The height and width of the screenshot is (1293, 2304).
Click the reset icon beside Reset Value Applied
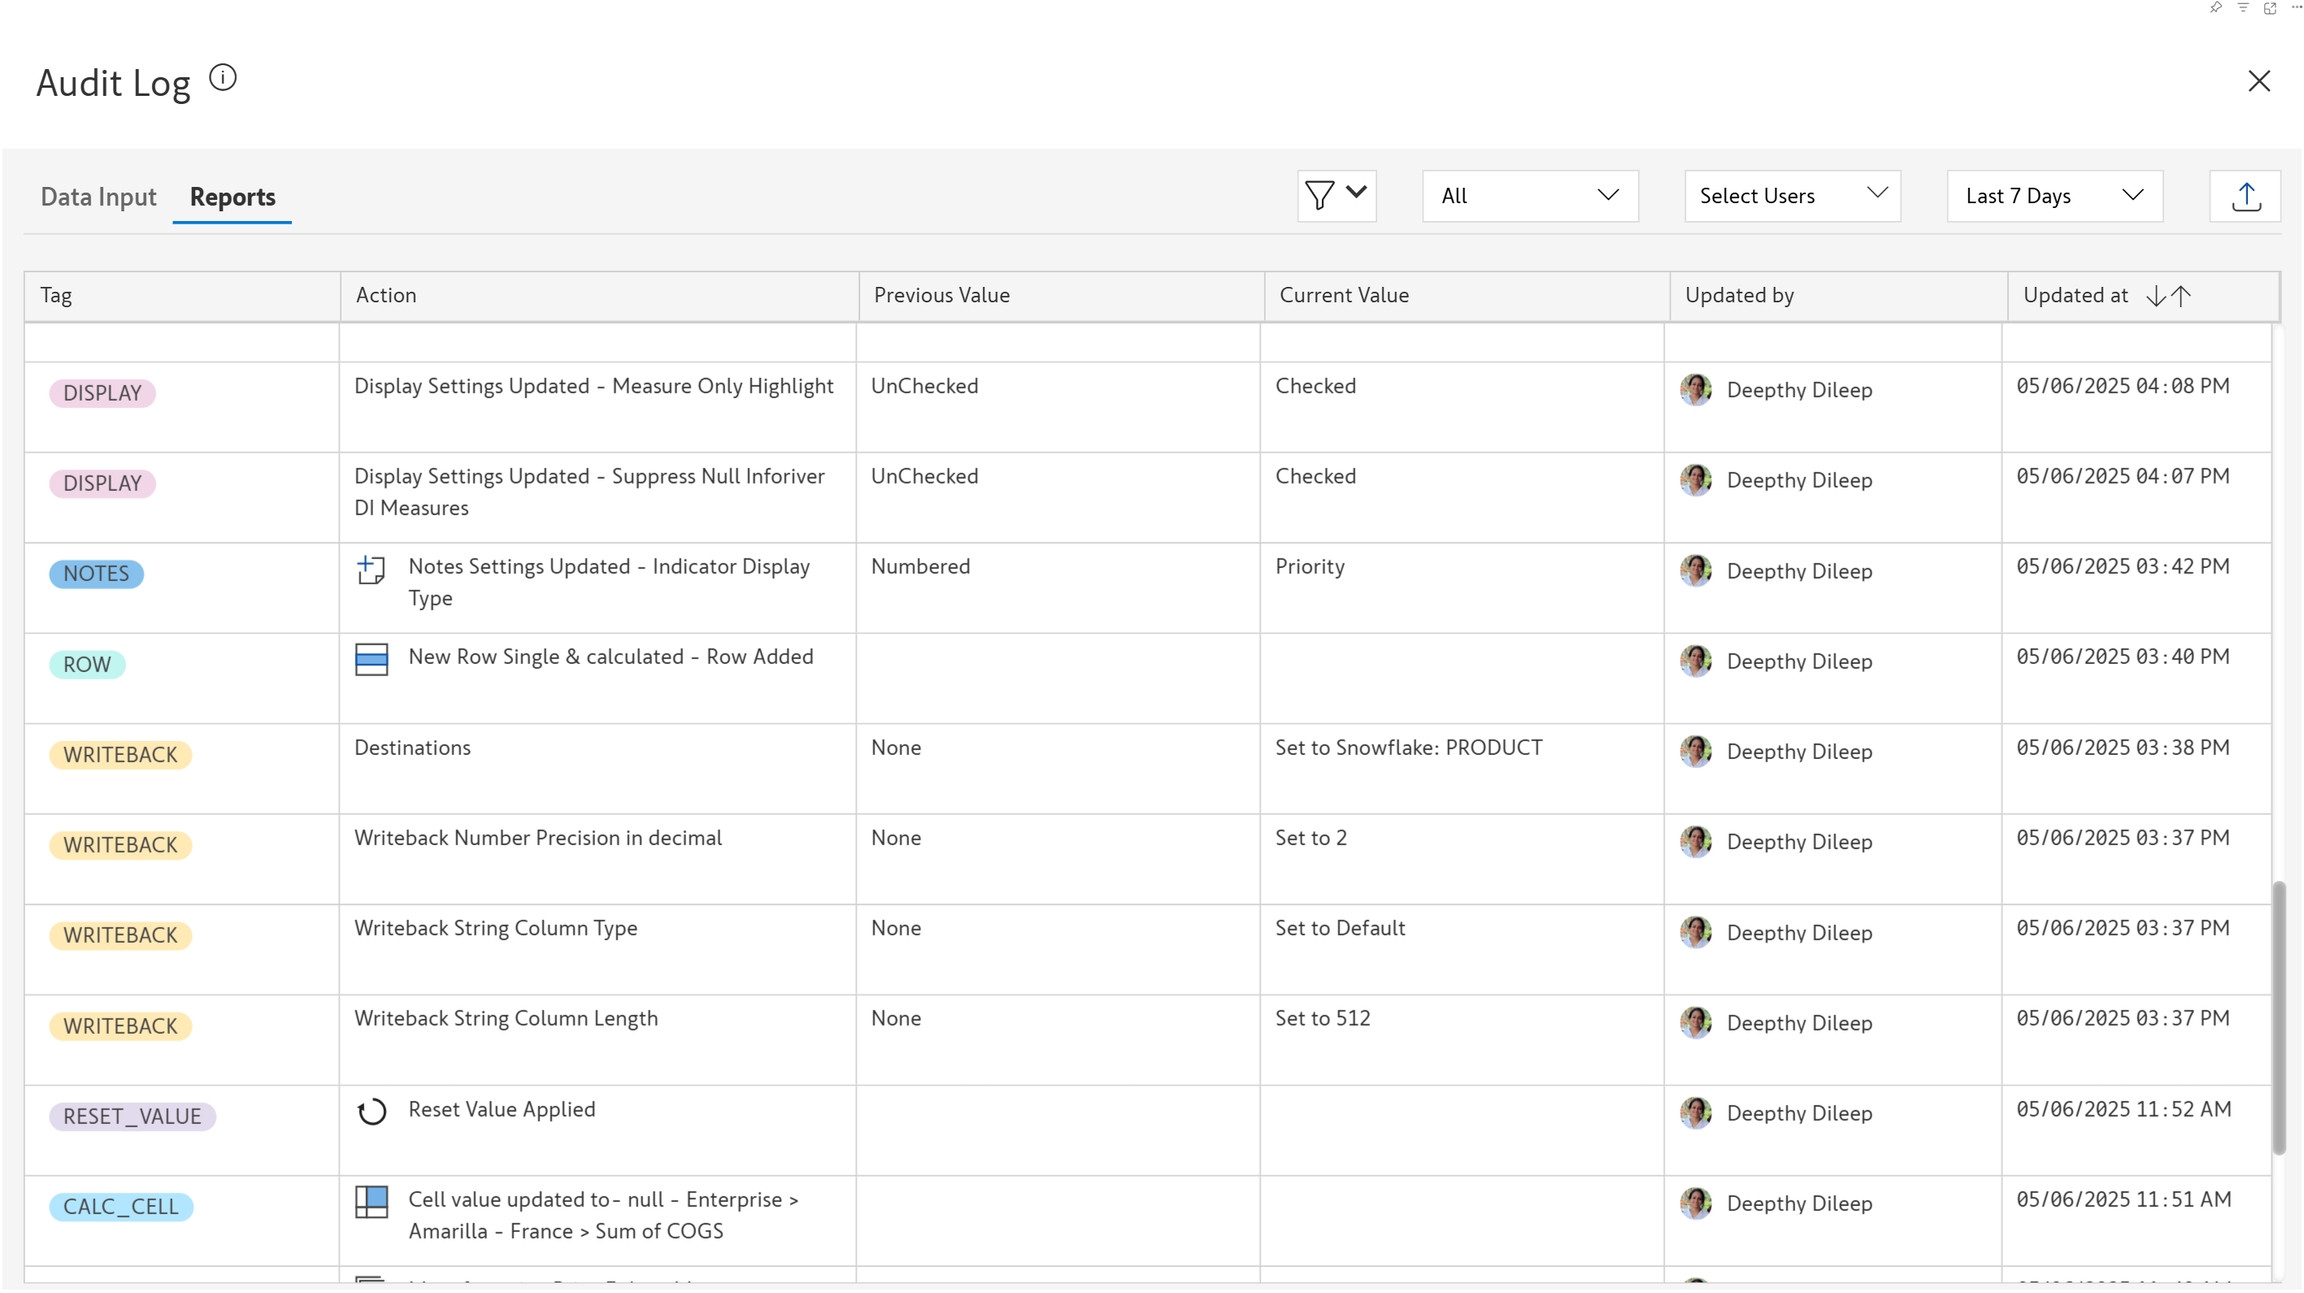pyautogui.click(x=371, y=1112)
